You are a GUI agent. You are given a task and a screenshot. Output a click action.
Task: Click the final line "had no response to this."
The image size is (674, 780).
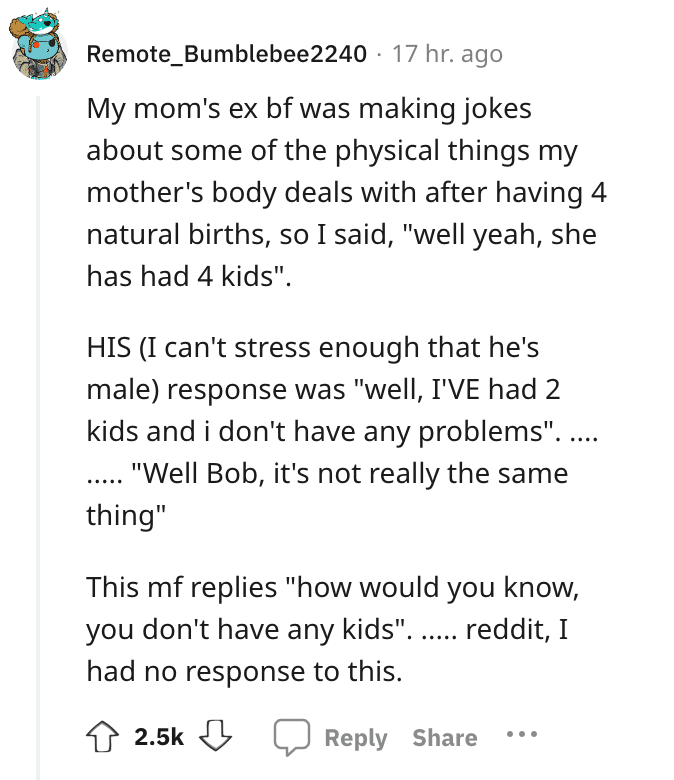[244, 671]
